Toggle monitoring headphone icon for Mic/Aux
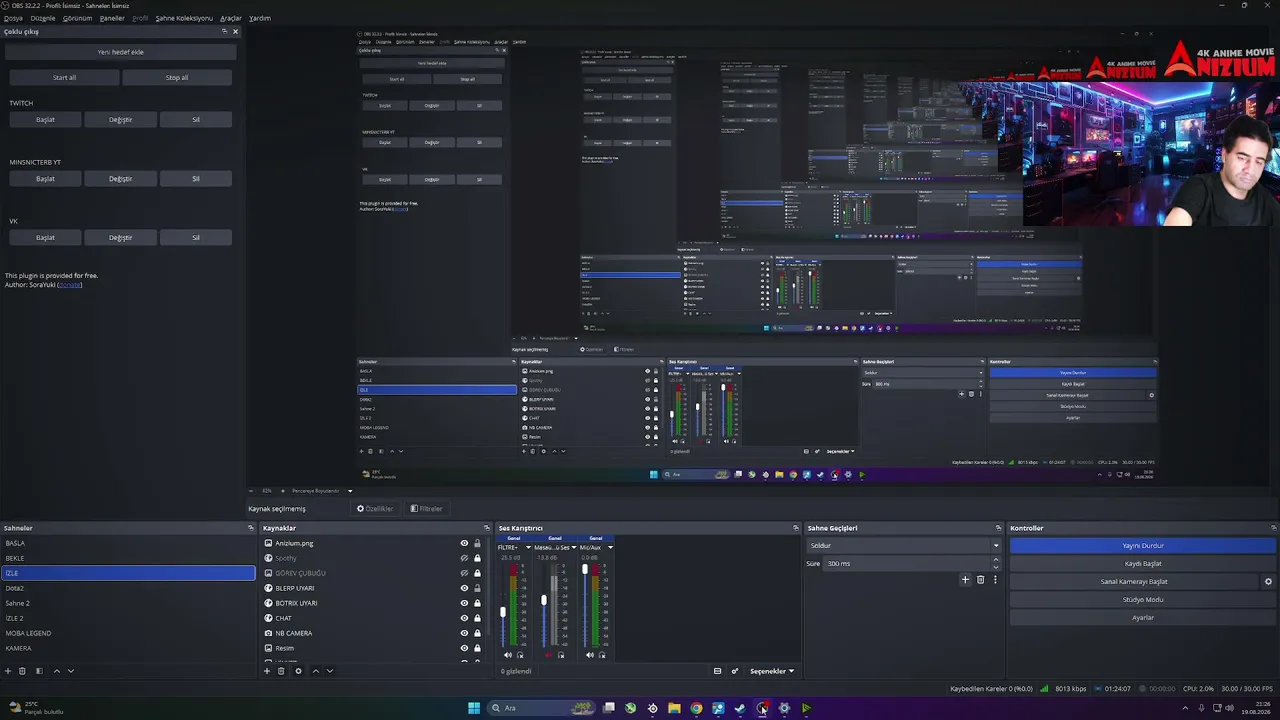 [602, 655]
